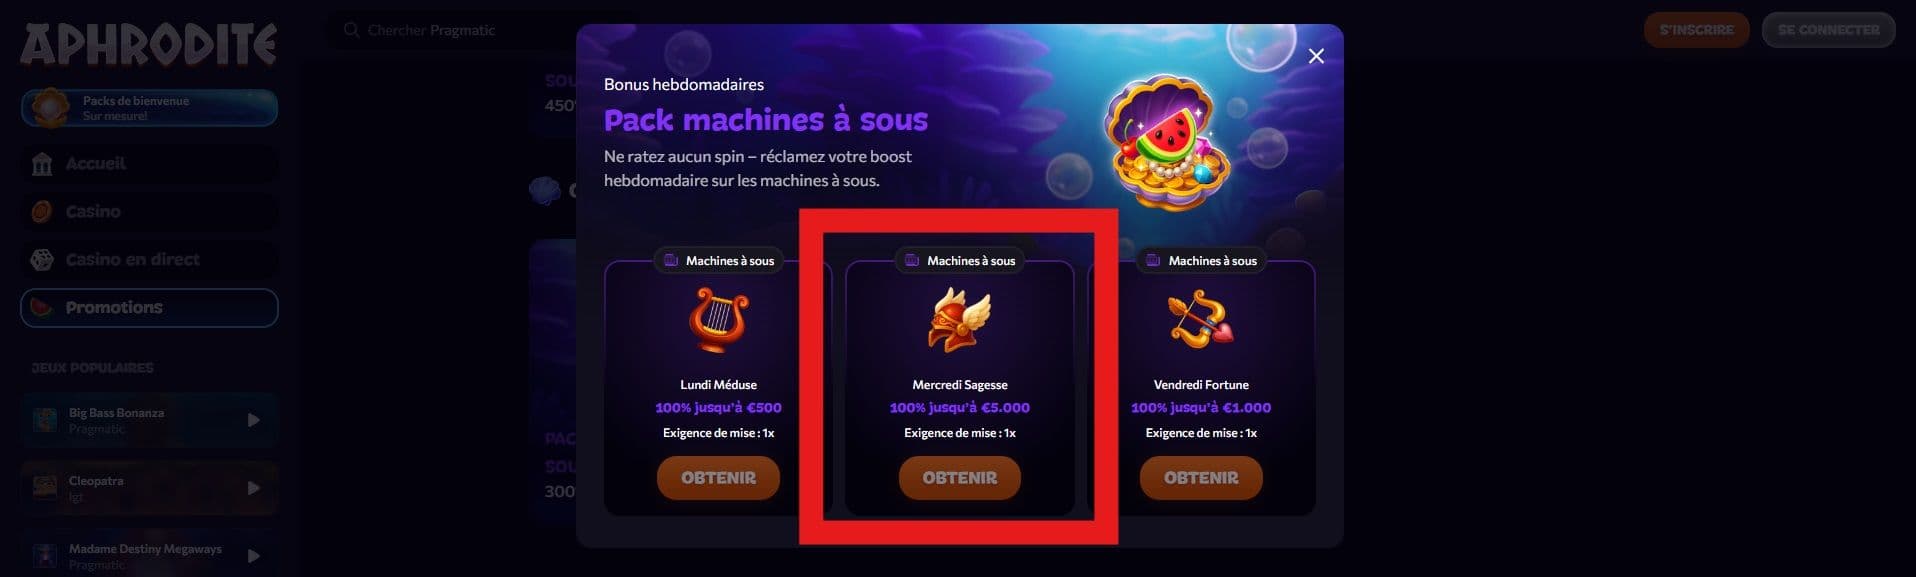Click the search magnifier icon

click(351, 30)
